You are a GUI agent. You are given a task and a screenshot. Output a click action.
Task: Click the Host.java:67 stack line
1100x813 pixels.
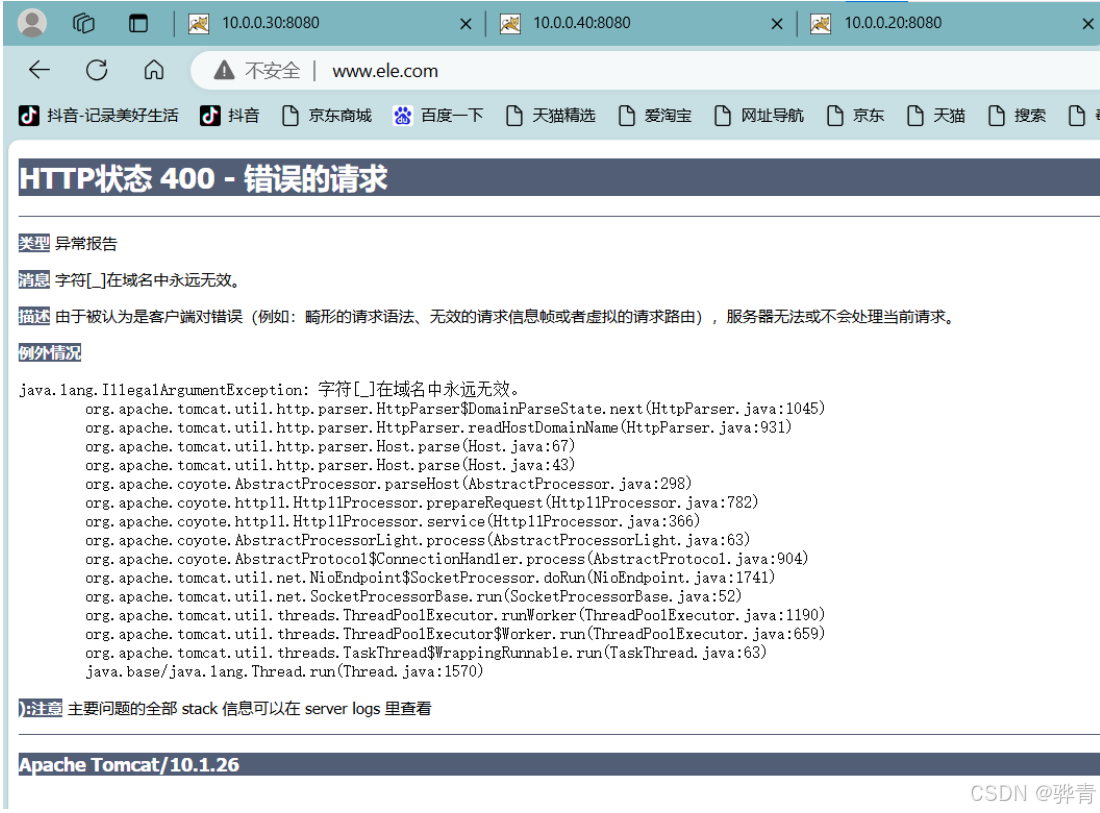tap(330, 446)
